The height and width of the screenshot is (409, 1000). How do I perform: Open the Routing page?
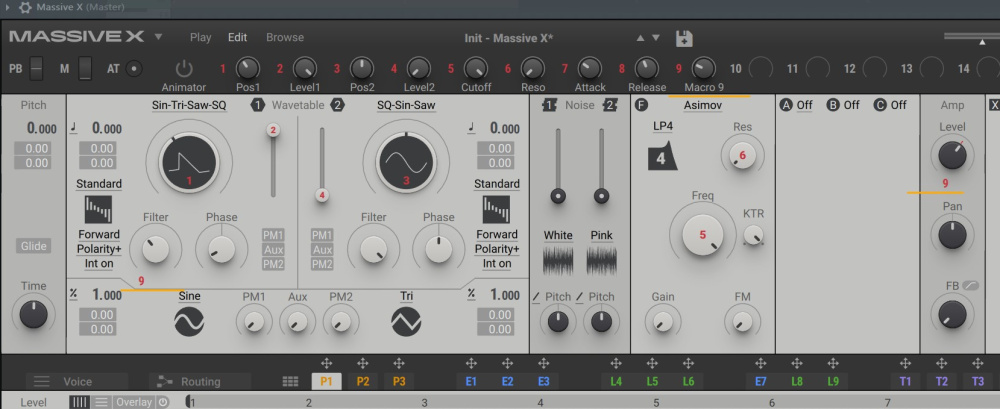(200, 382)
